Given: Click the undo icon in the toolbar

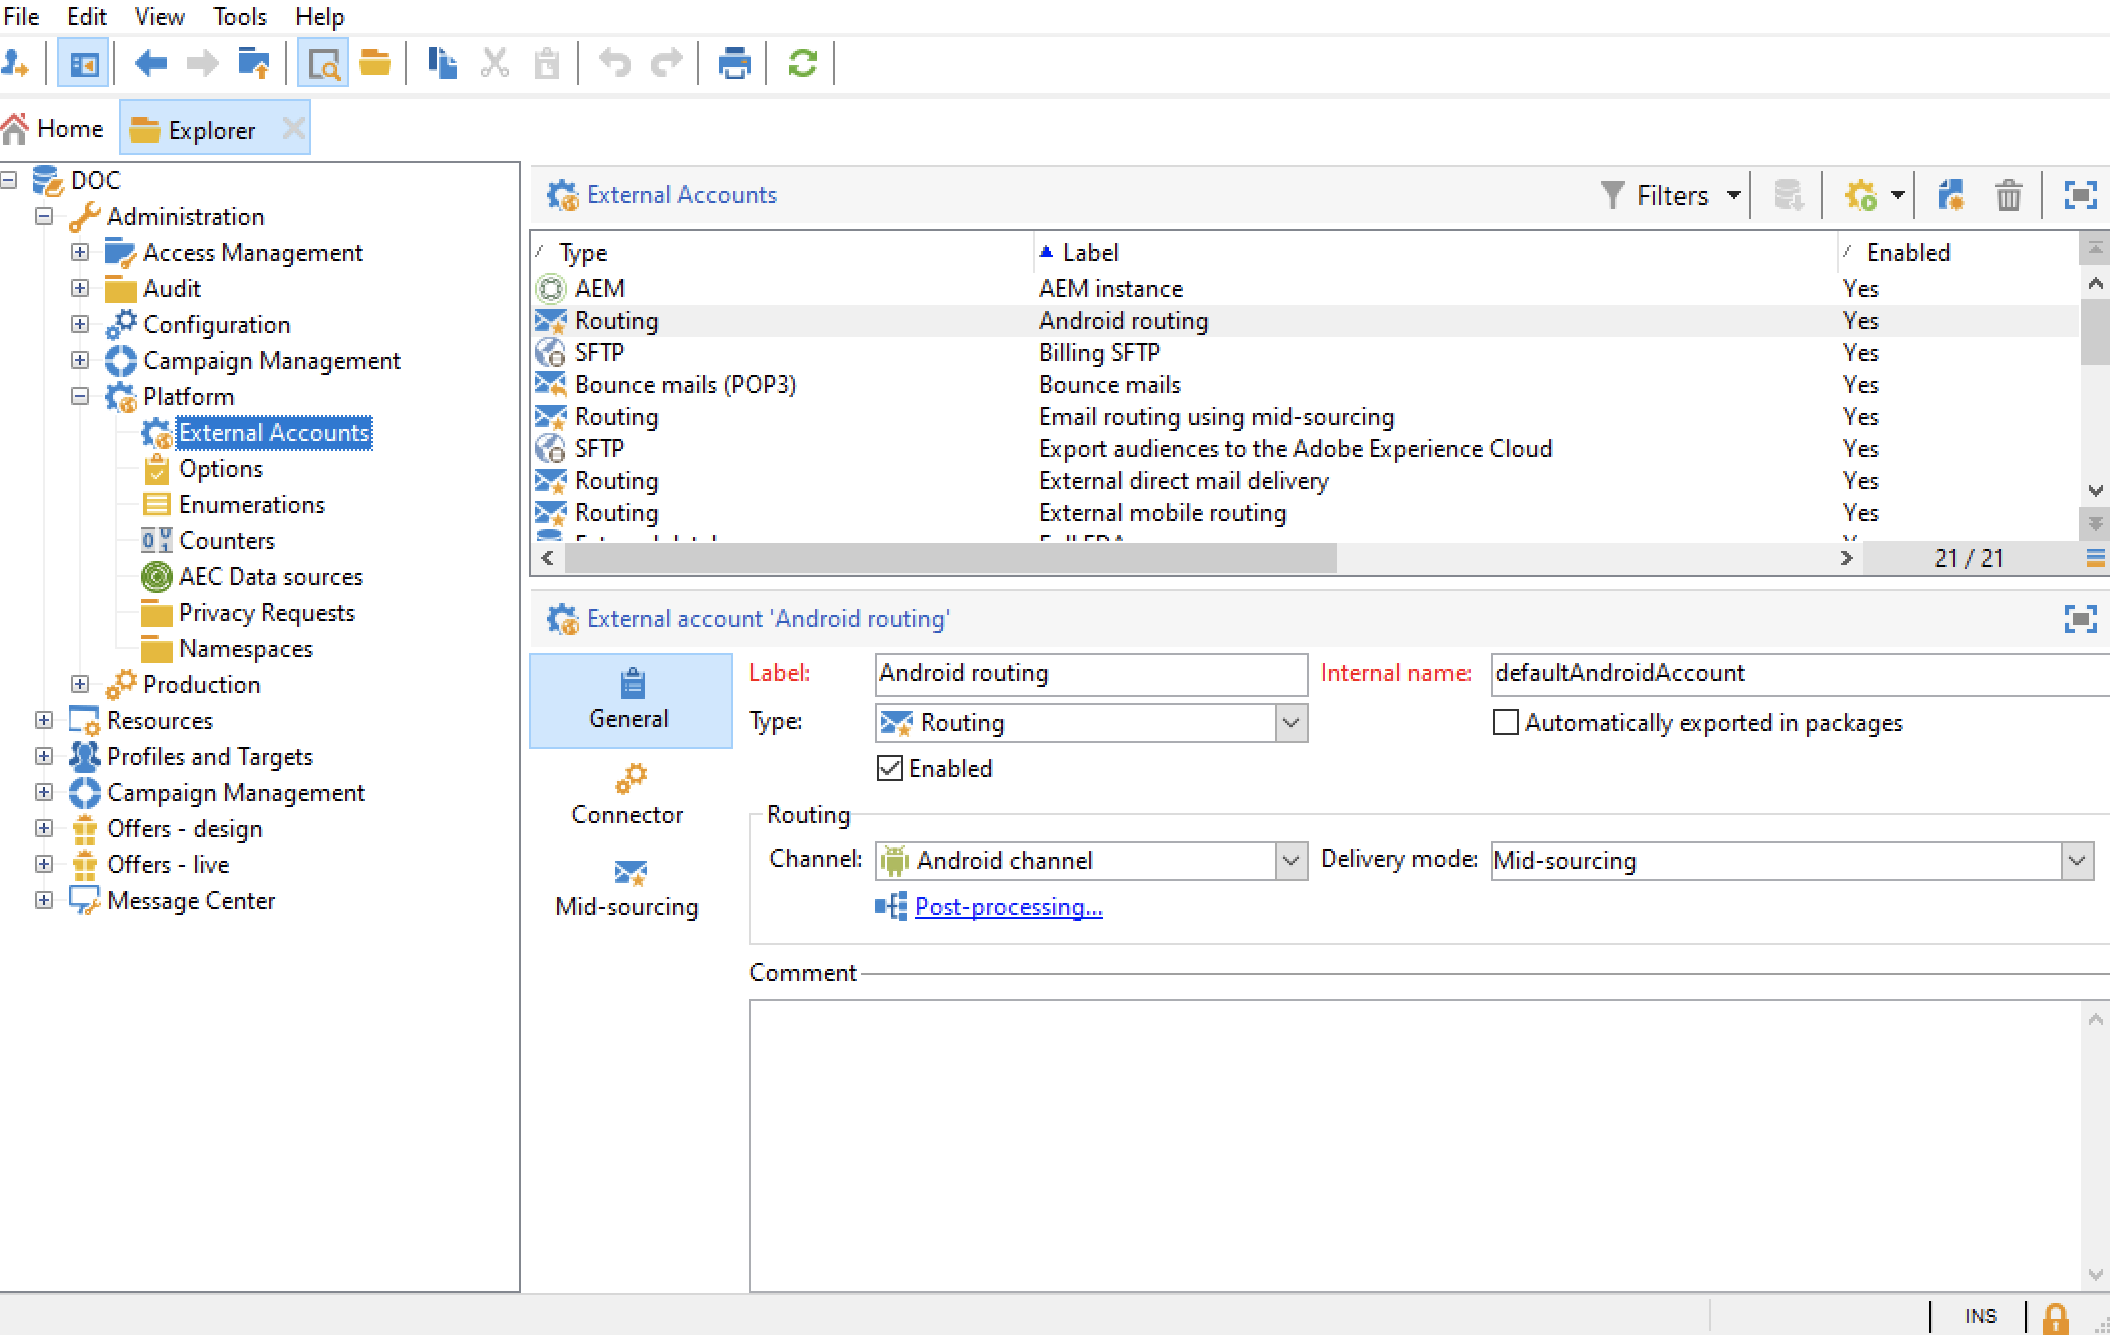Looking at the screenshot, I should coord(614,64).
